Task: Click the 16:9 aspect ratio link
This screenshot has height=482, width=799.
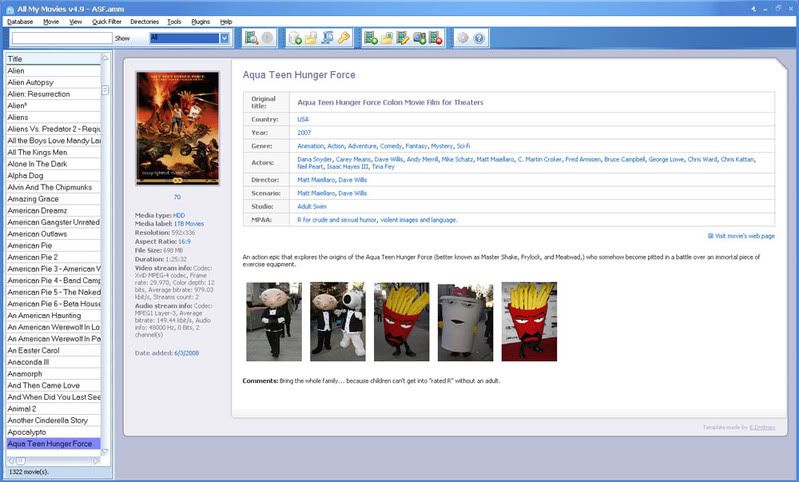Action: [x=184, y=242]
